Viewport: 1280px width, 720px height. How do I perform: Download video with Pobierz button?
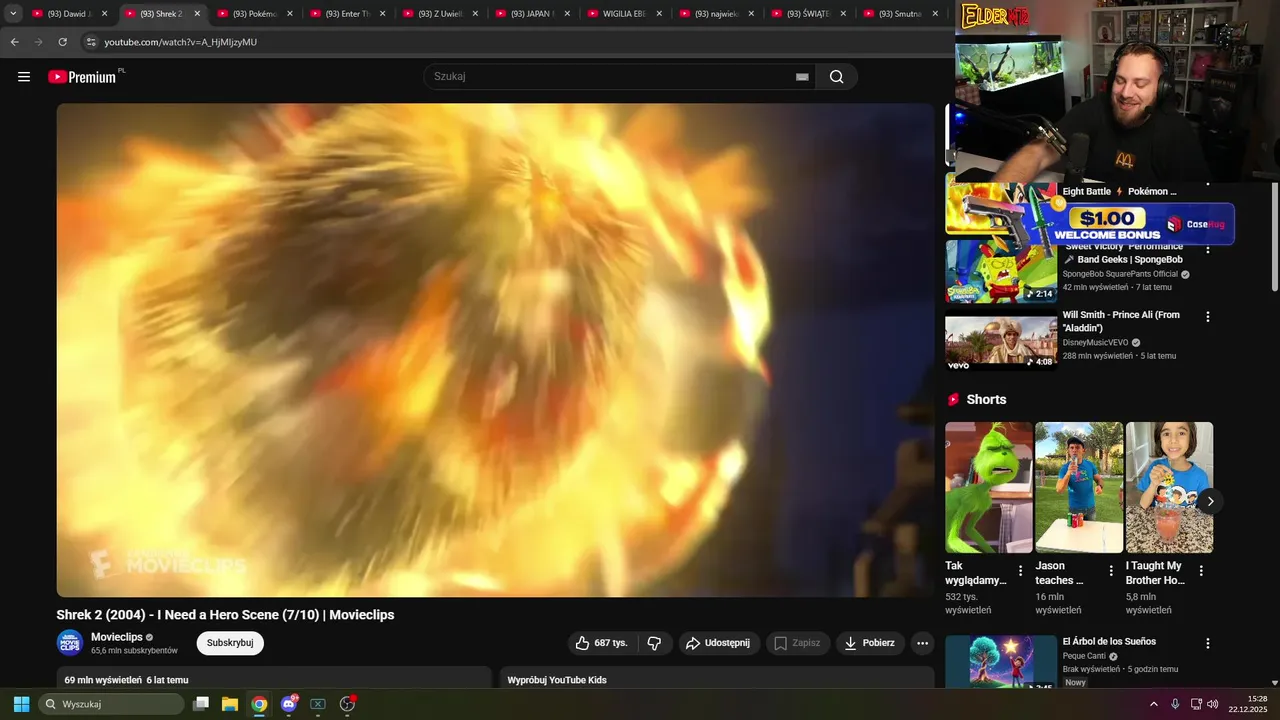pos(870,643)
